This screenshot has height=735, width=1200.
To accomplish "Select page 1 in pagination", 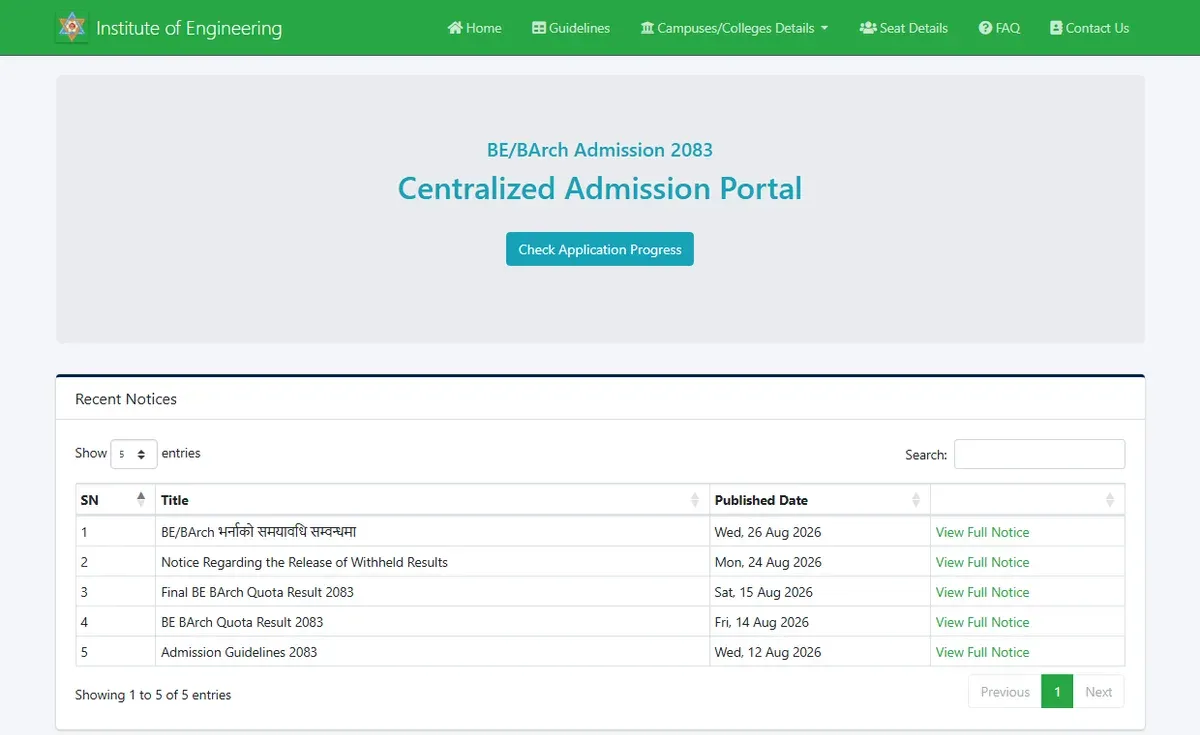I will point(1057,692).
